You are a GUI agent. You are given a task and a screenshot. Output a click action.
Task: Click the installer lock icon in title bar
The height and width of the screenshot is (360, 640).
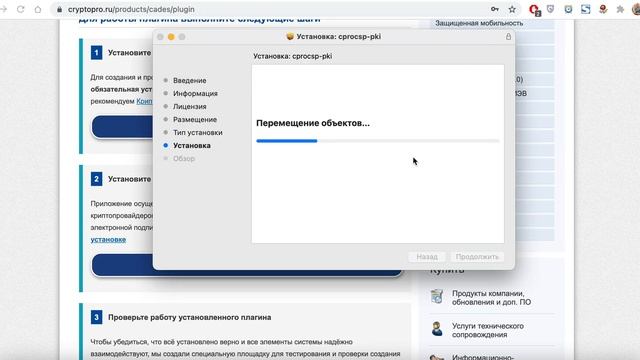[x=508, y=36]
